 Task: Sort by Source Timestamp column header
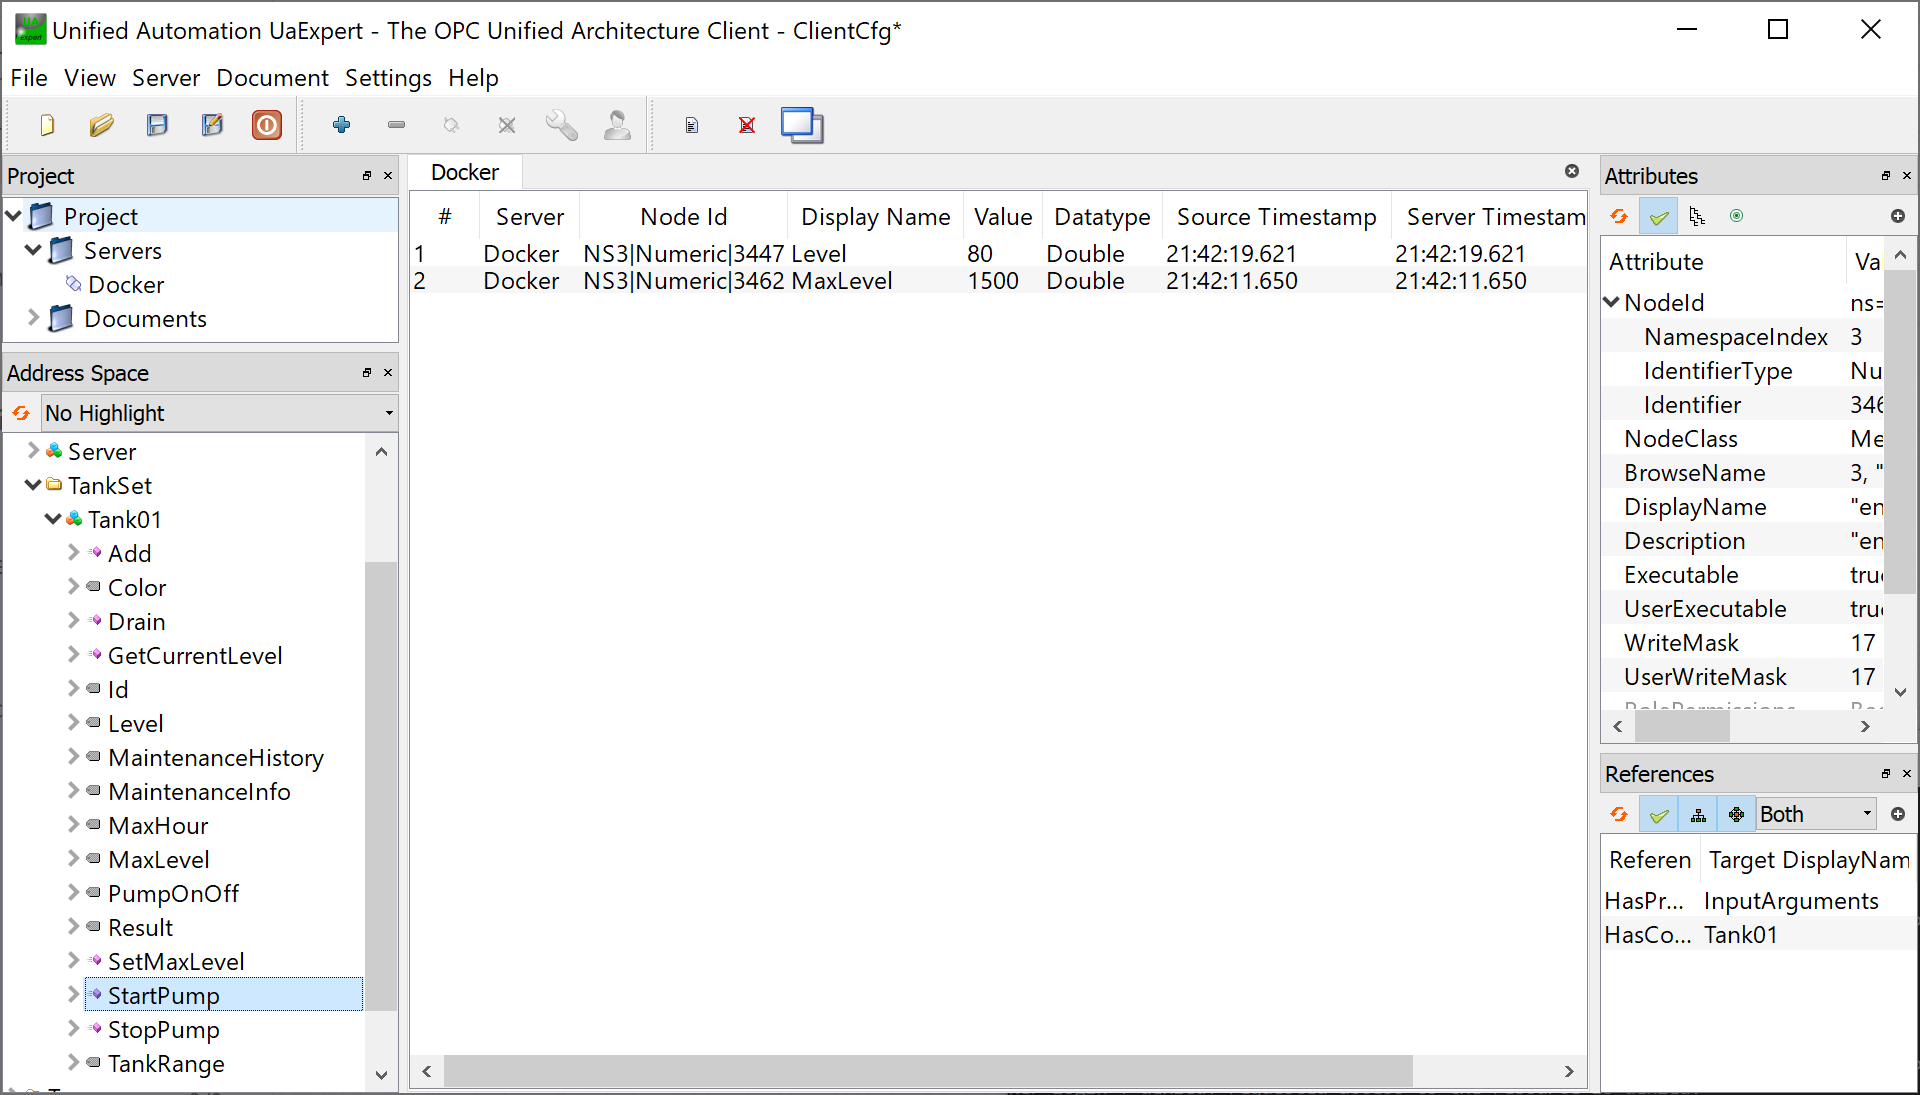[x=1276, y=217]
